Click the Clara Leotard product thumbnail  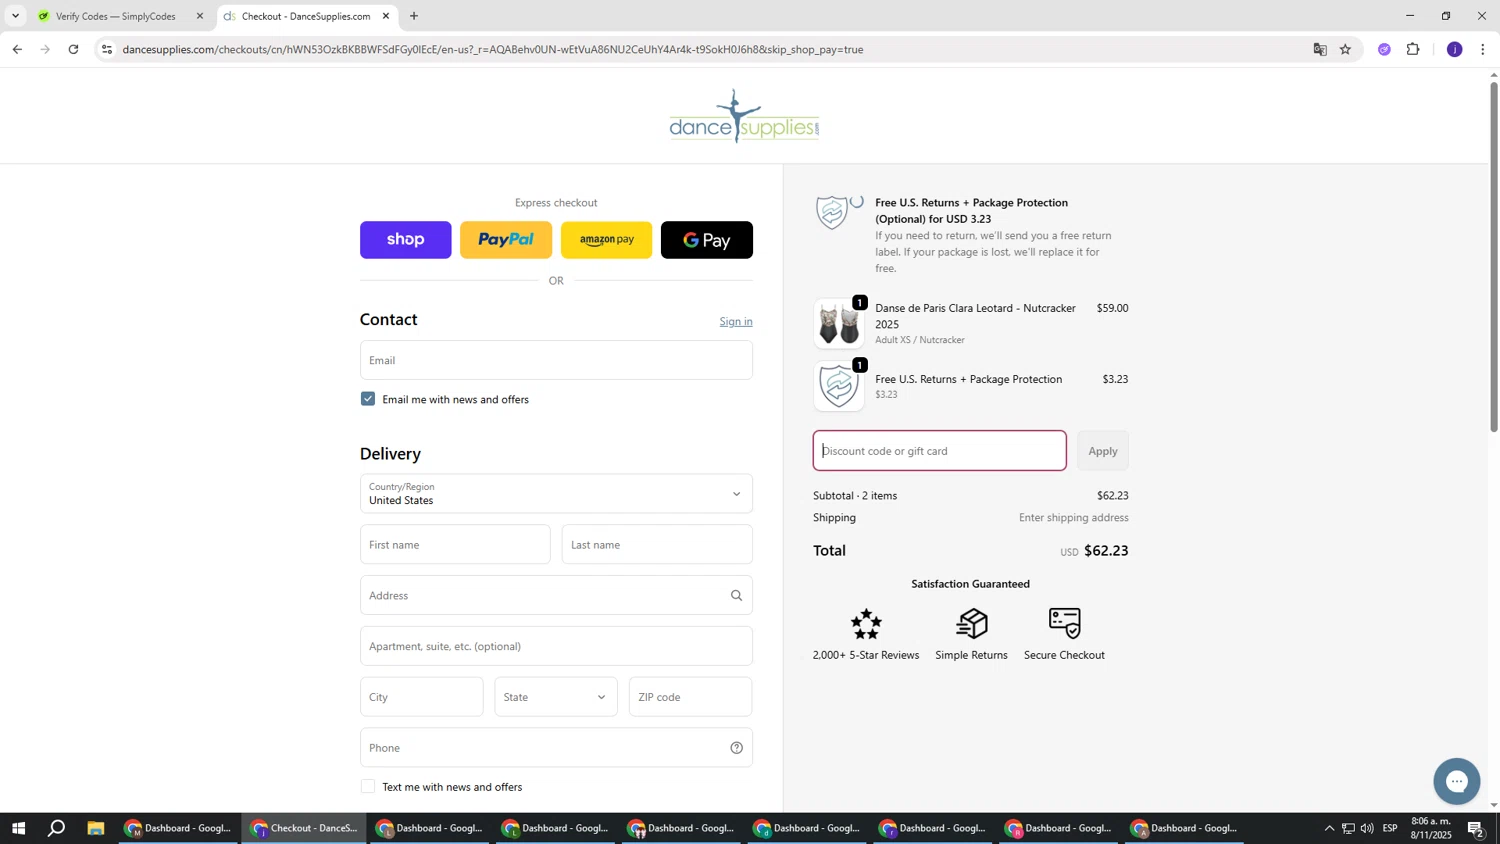click(x=839, y=323)
